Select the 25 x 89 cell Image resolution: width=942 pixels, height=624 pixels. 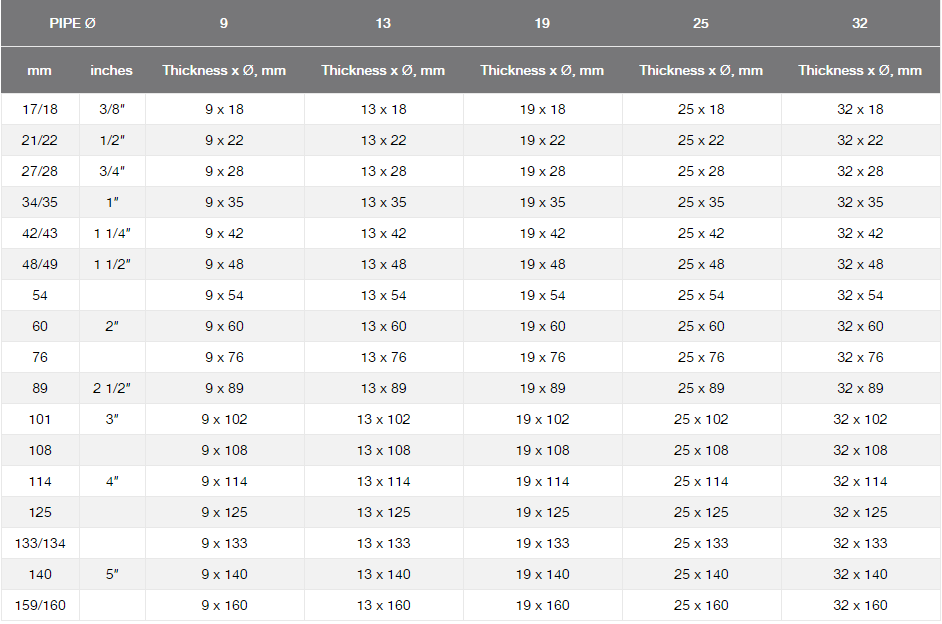point(701,388)
